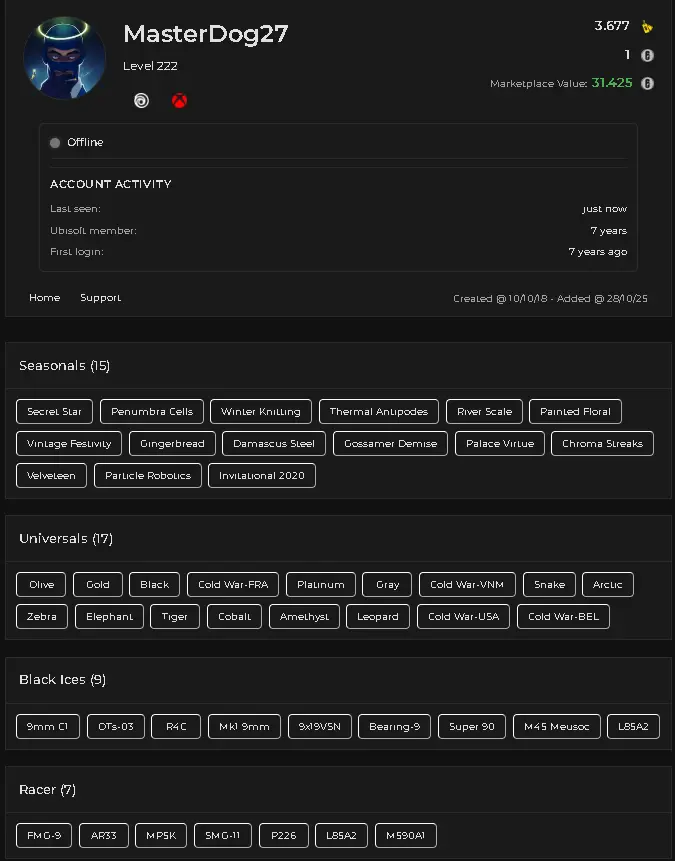Click the M590A1 Racer tag

point(405,835)
